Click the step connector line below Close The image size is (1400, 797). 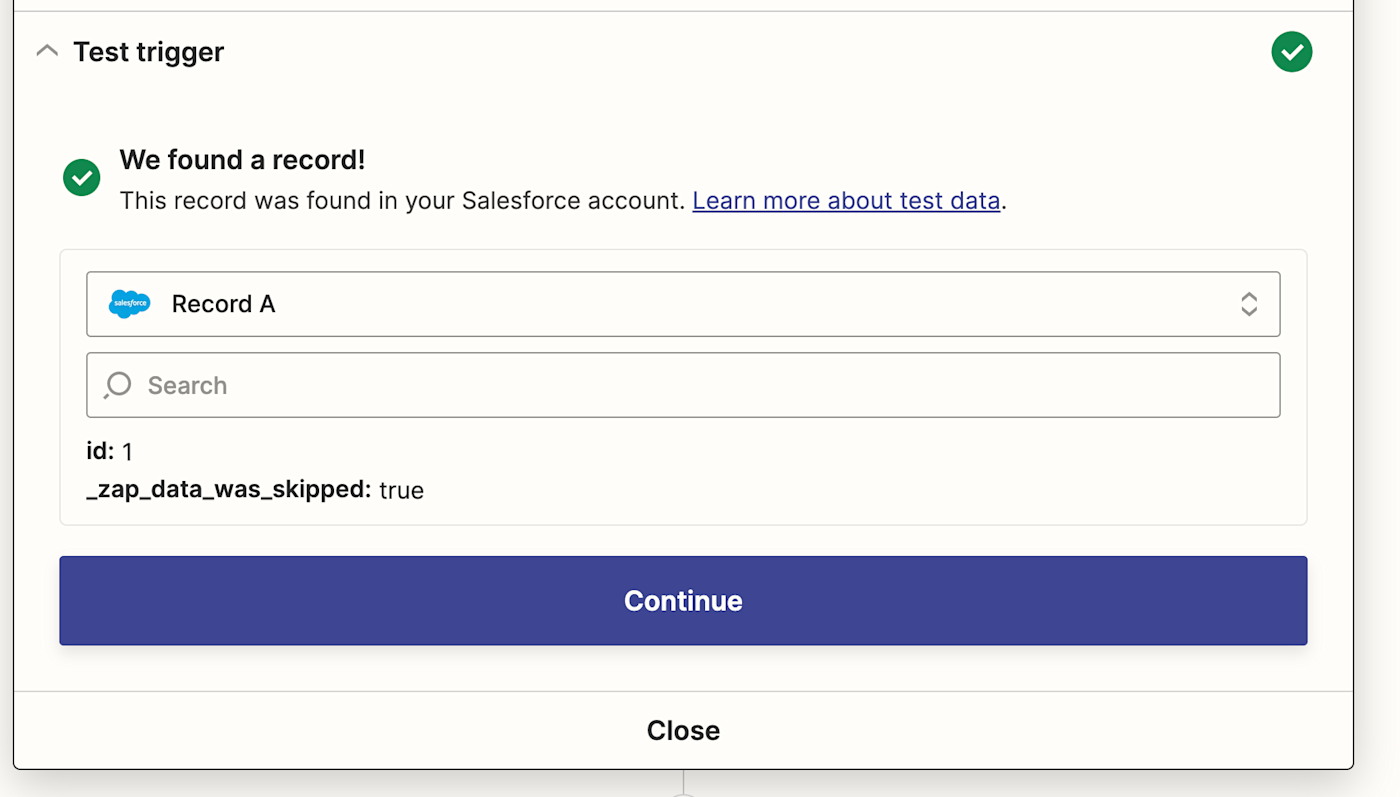pos(683,783)
